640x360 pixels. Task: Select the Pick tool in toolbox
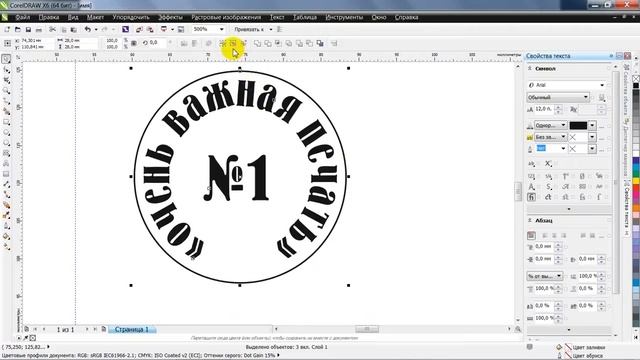pos(6,59)
